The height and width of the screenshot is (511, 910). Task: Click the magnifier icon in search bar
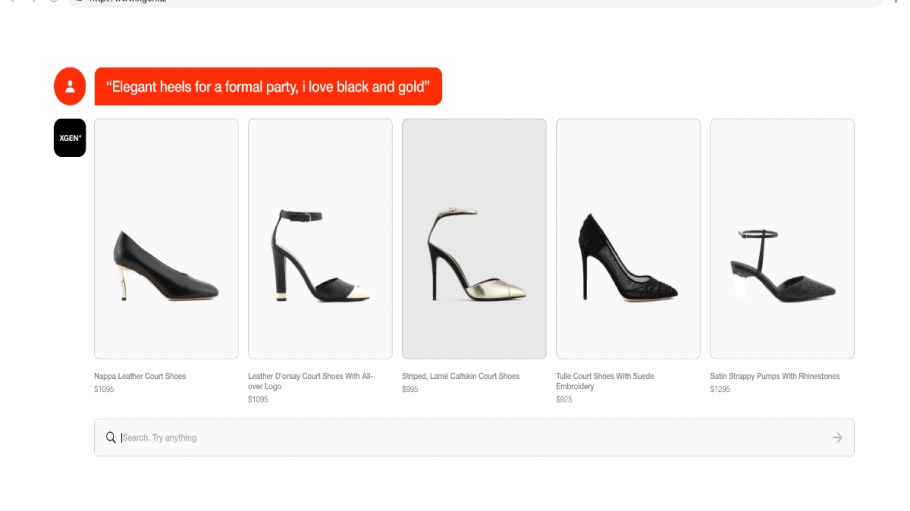110,437
